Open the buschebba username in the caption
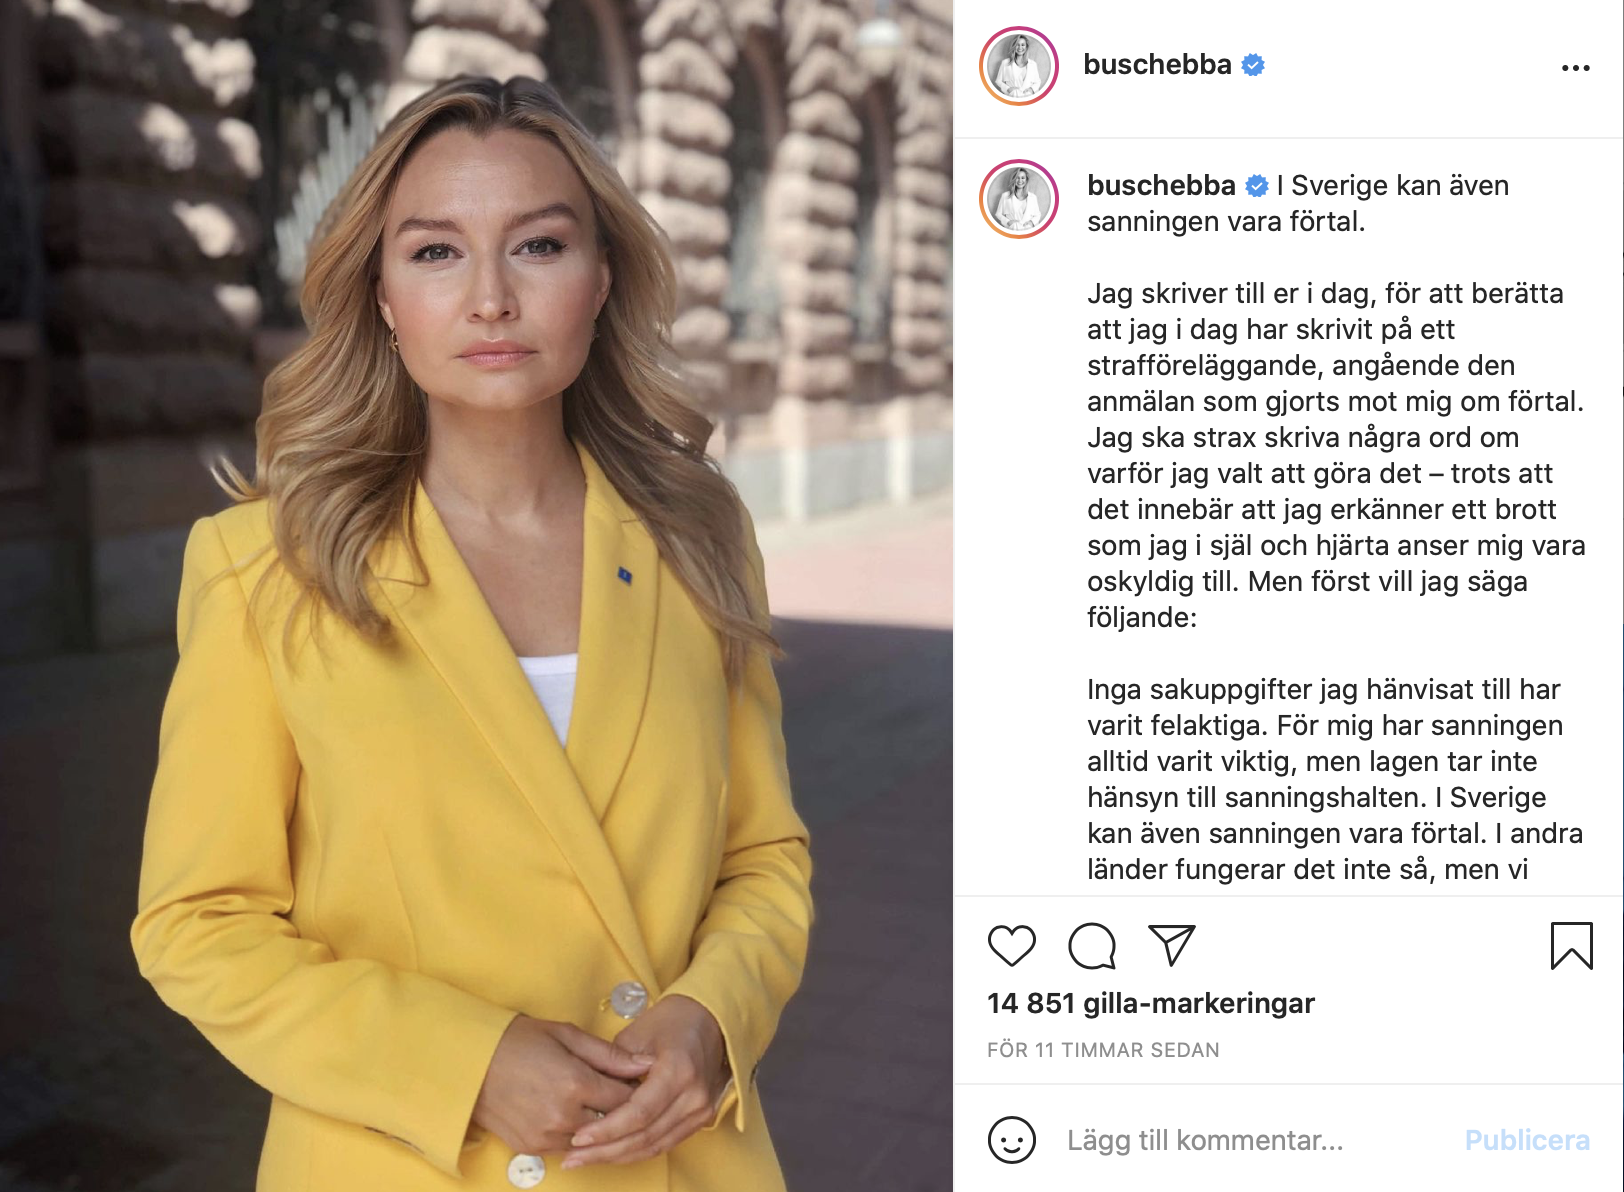This screenshot has height=1192, width=1624. (1161, 186)
